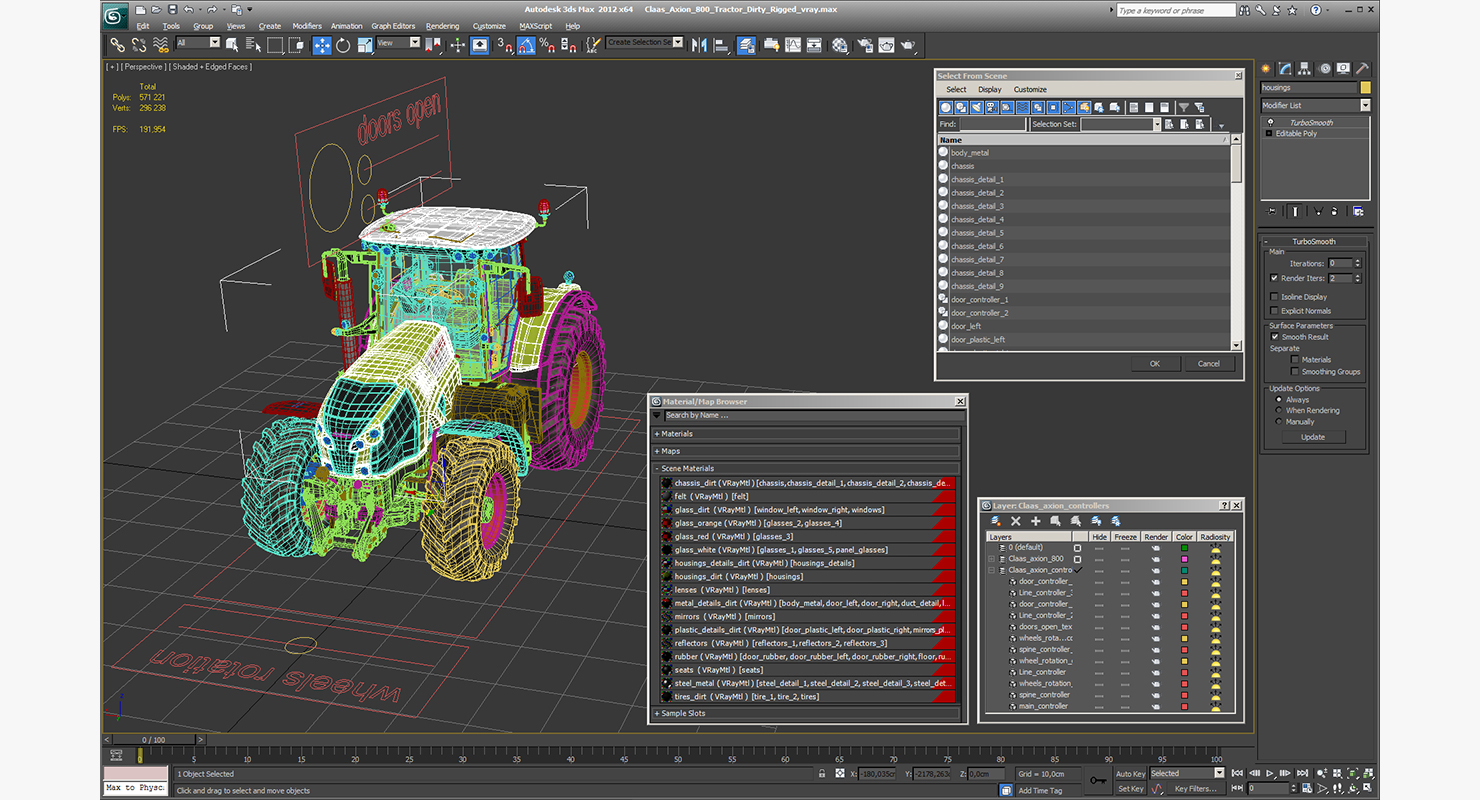The width and height of the screenshot is (1480, 800).
Task: Click the Mirror tool icon
Action: [698, 45]
